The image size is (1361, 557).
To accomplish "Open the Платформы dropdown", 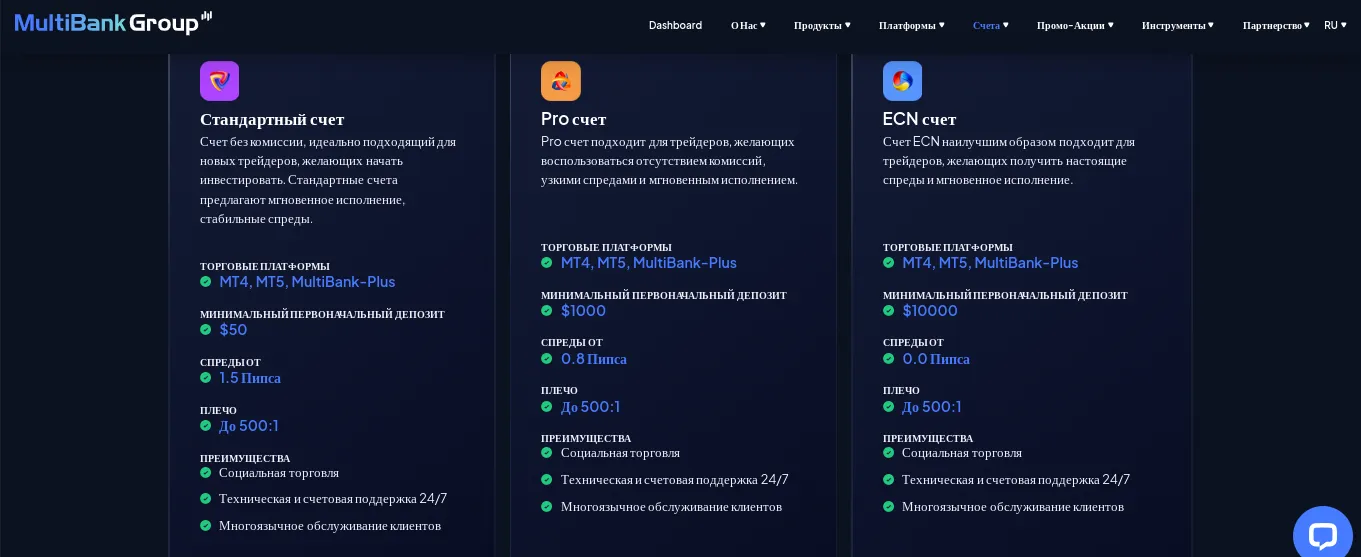I will point(911,25).
